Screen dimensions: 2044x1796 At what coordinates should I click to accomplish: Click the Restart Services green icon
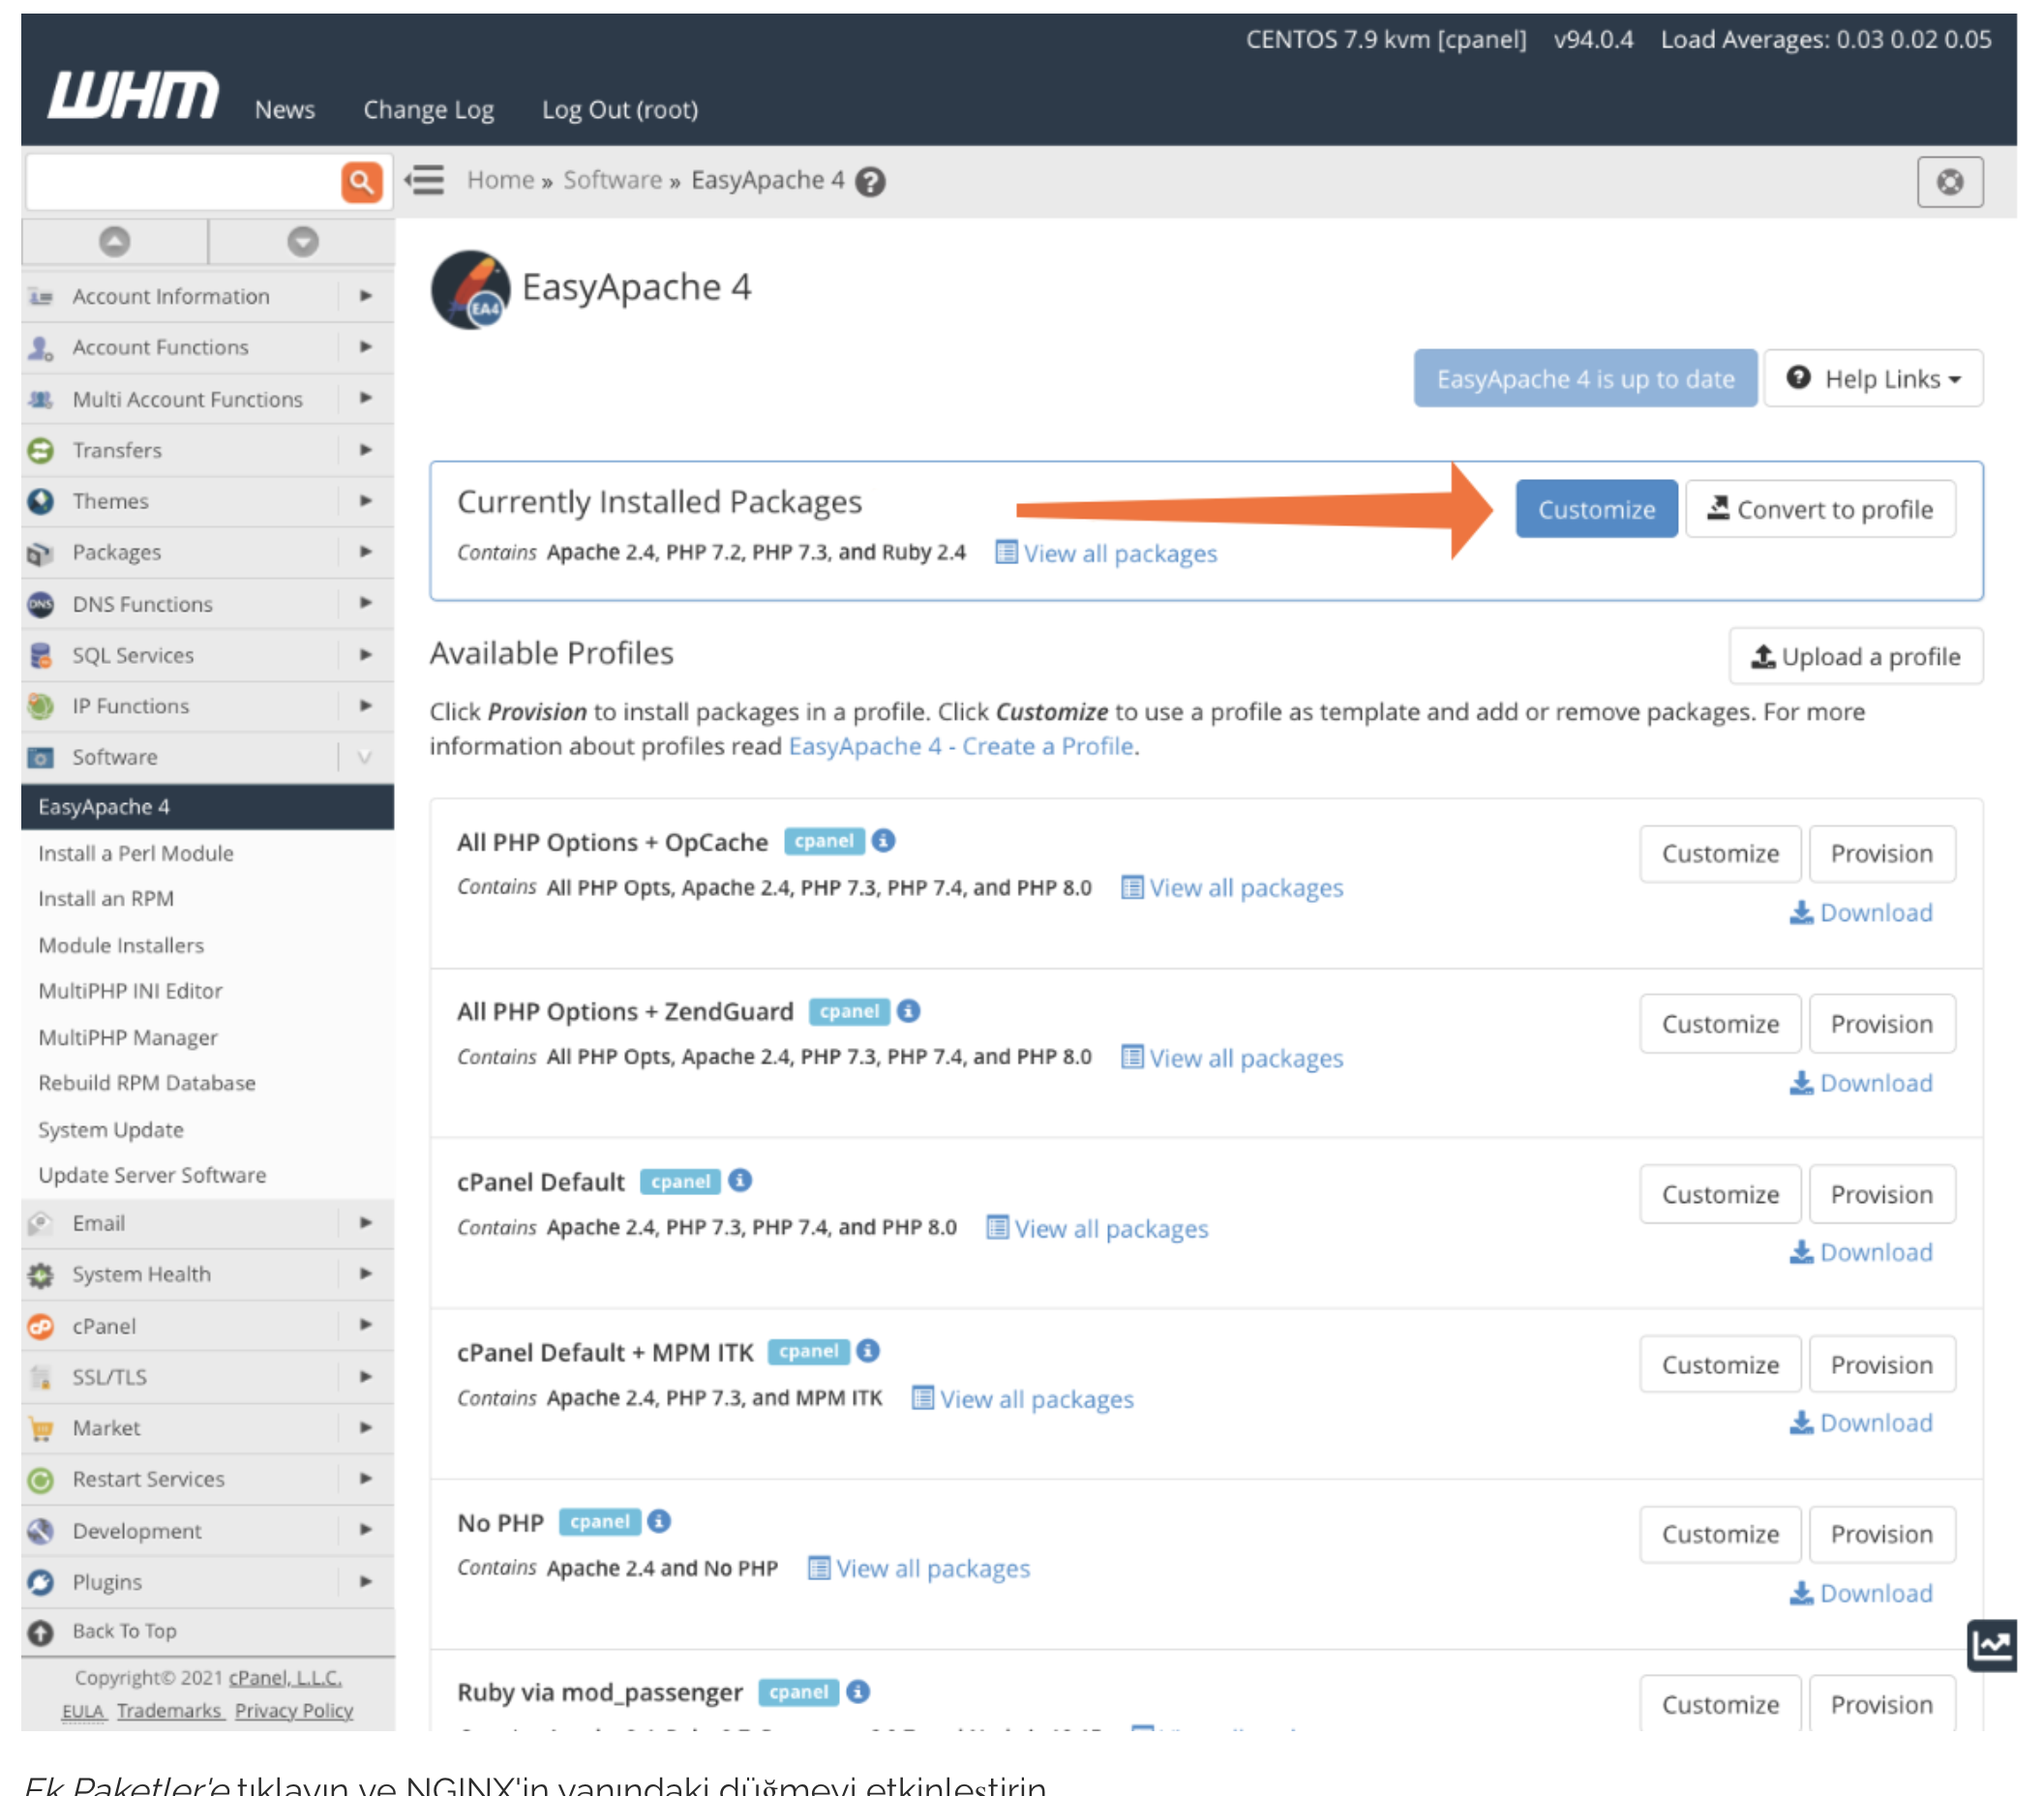pyautogui.click(x=41, y=1479)
